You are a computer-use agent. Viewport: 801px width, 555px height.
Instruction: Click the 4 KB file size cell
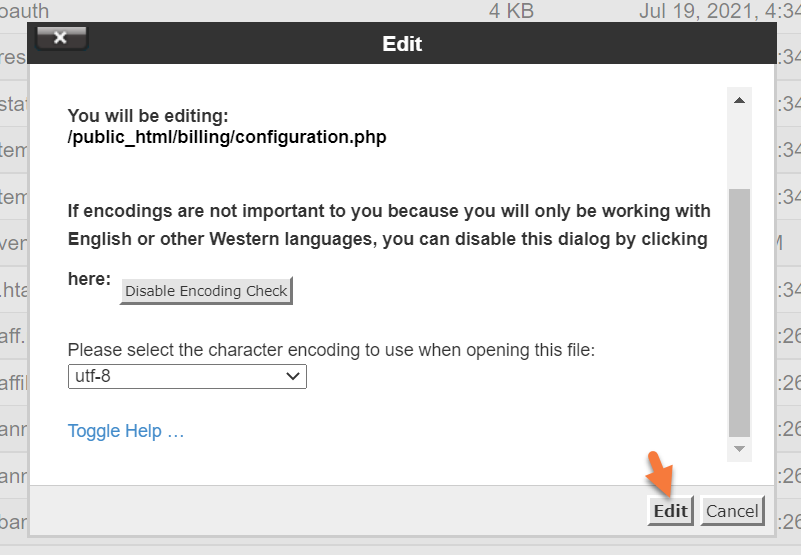coord(511,11)
